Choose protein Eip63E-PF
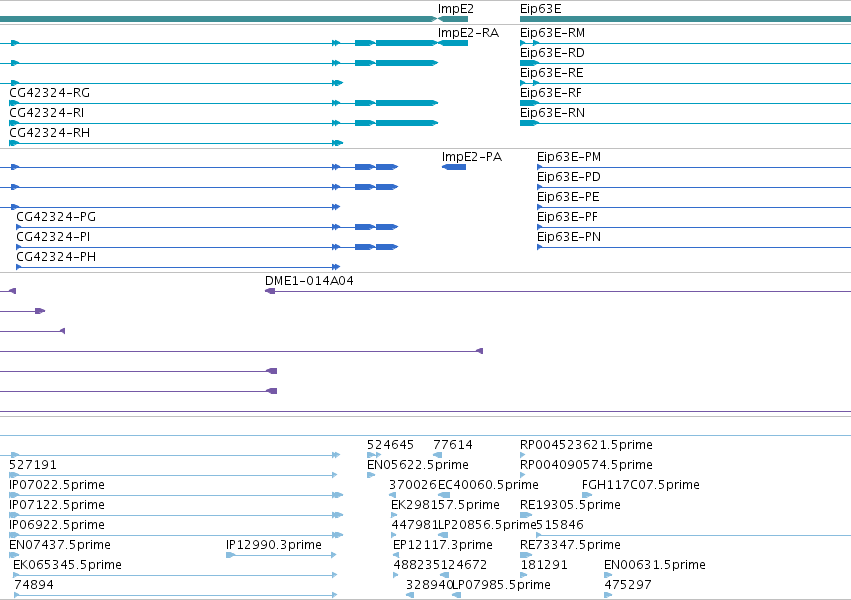The image size is (851, 600). pyautogui.click(x=567, y=217)
